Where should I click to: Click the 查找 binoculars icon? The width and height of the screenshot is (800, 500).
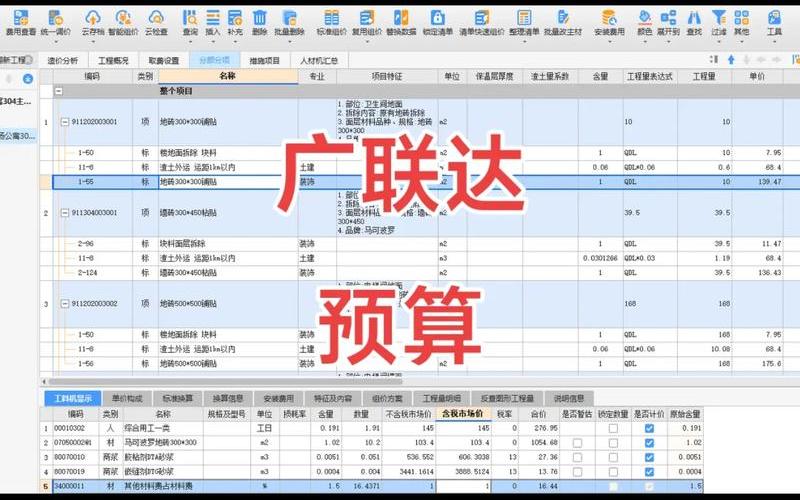694,18
